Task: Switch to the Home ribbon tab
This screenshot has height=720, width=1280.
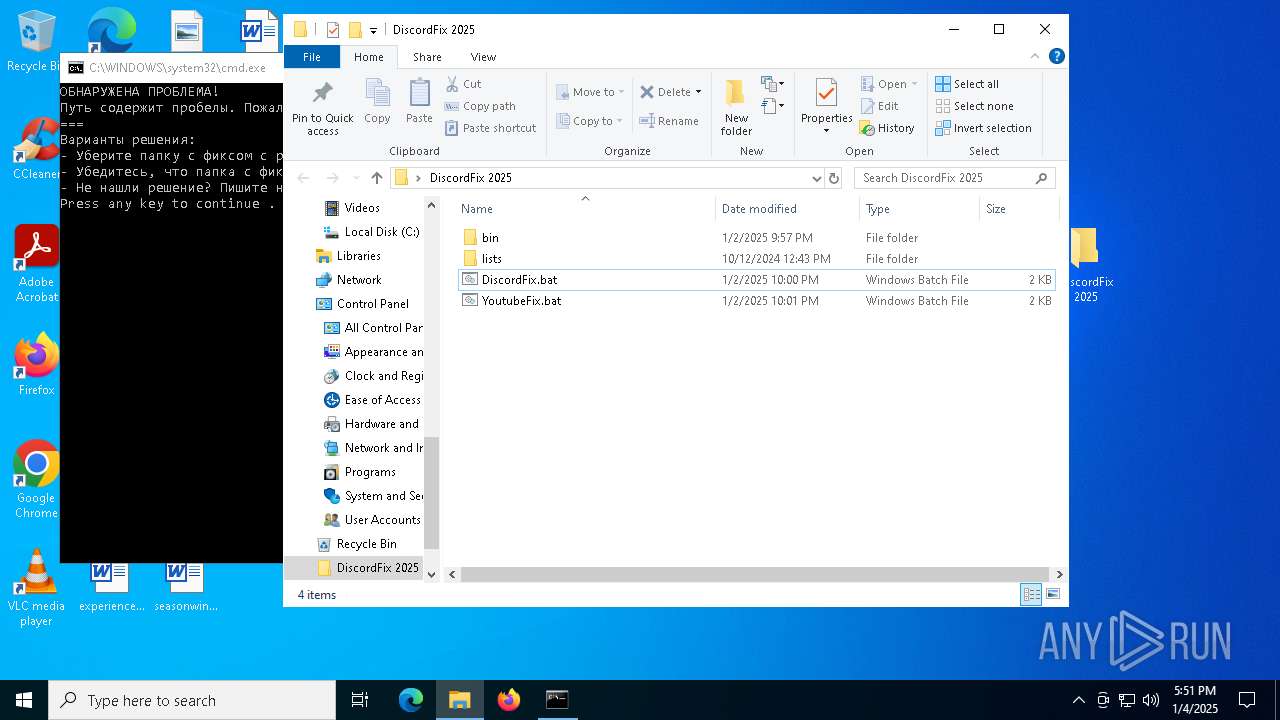Action: [368, 57]
